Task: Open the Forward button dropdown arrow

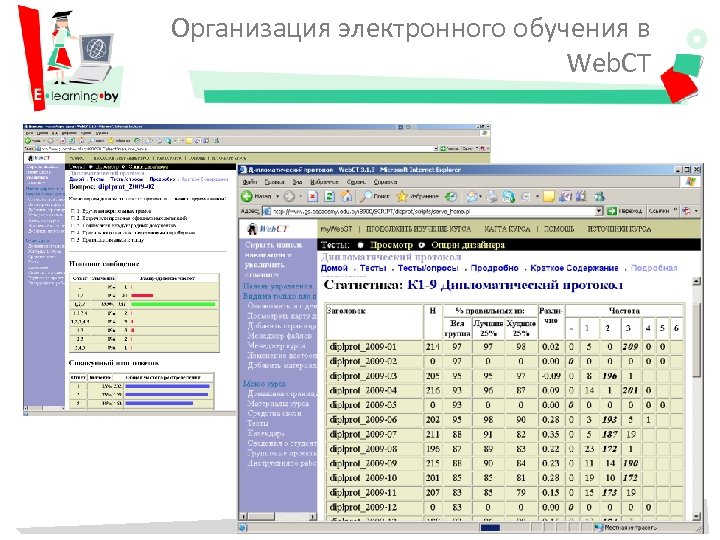Action: click(300, 197)
